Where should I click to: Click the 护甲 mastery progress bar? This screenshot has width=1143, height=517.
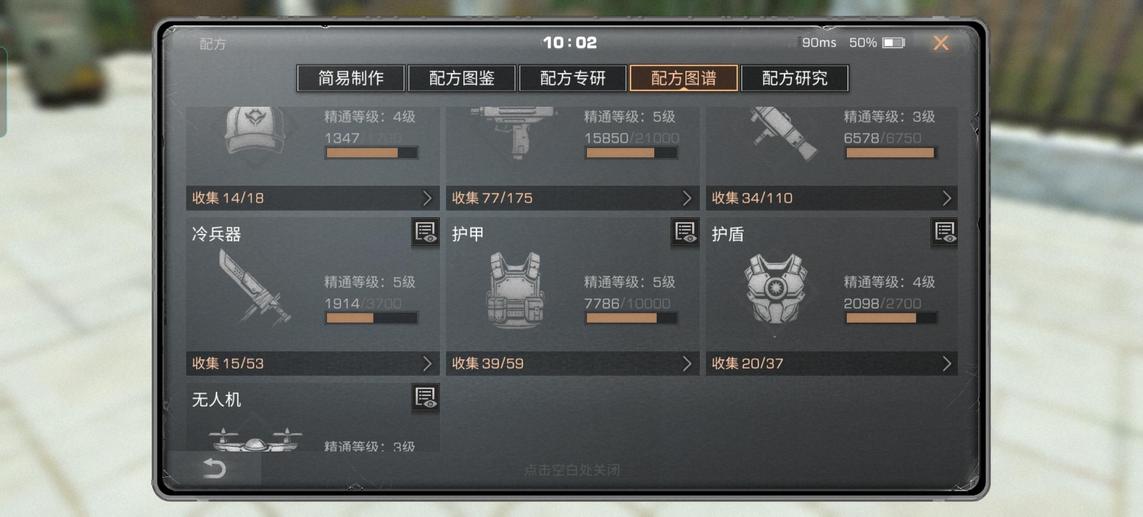tap(631, 318)
